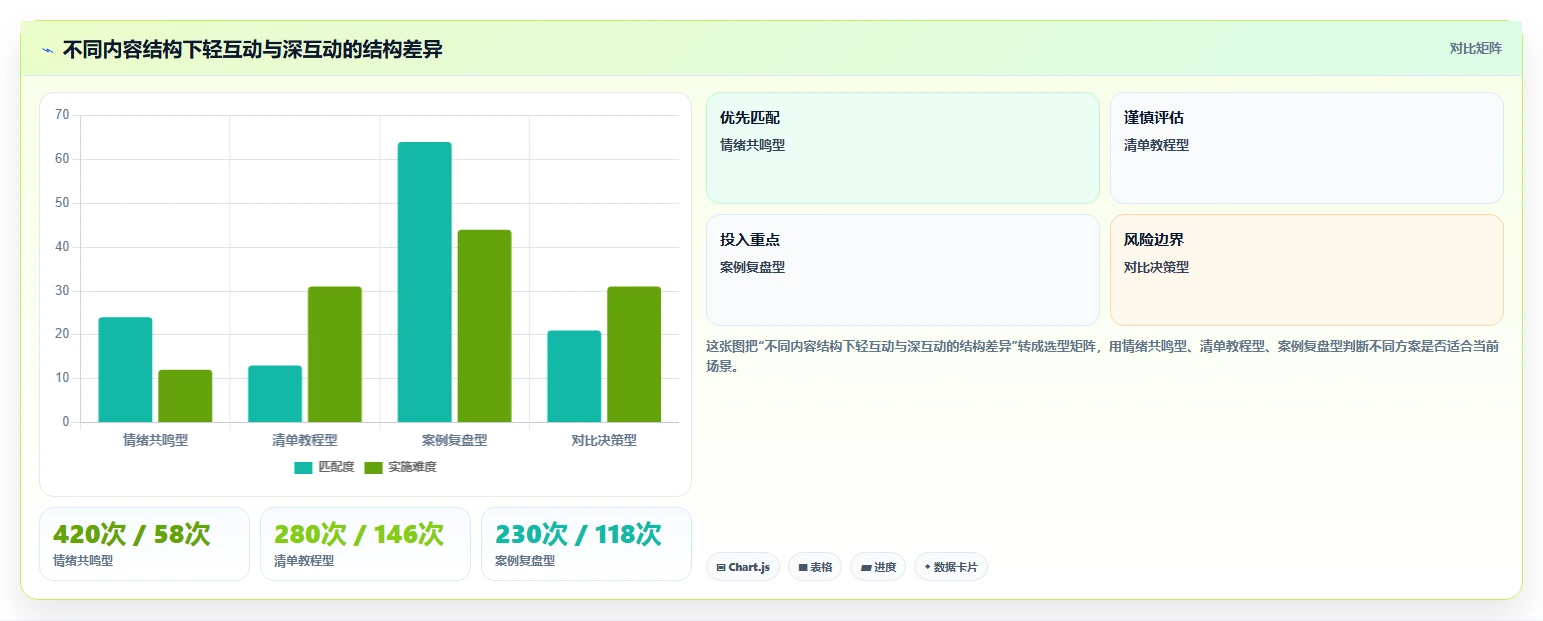
Task: Click the 案例复盘型 x-axis label
Action: pyautogui.click(x=454, y=440)
